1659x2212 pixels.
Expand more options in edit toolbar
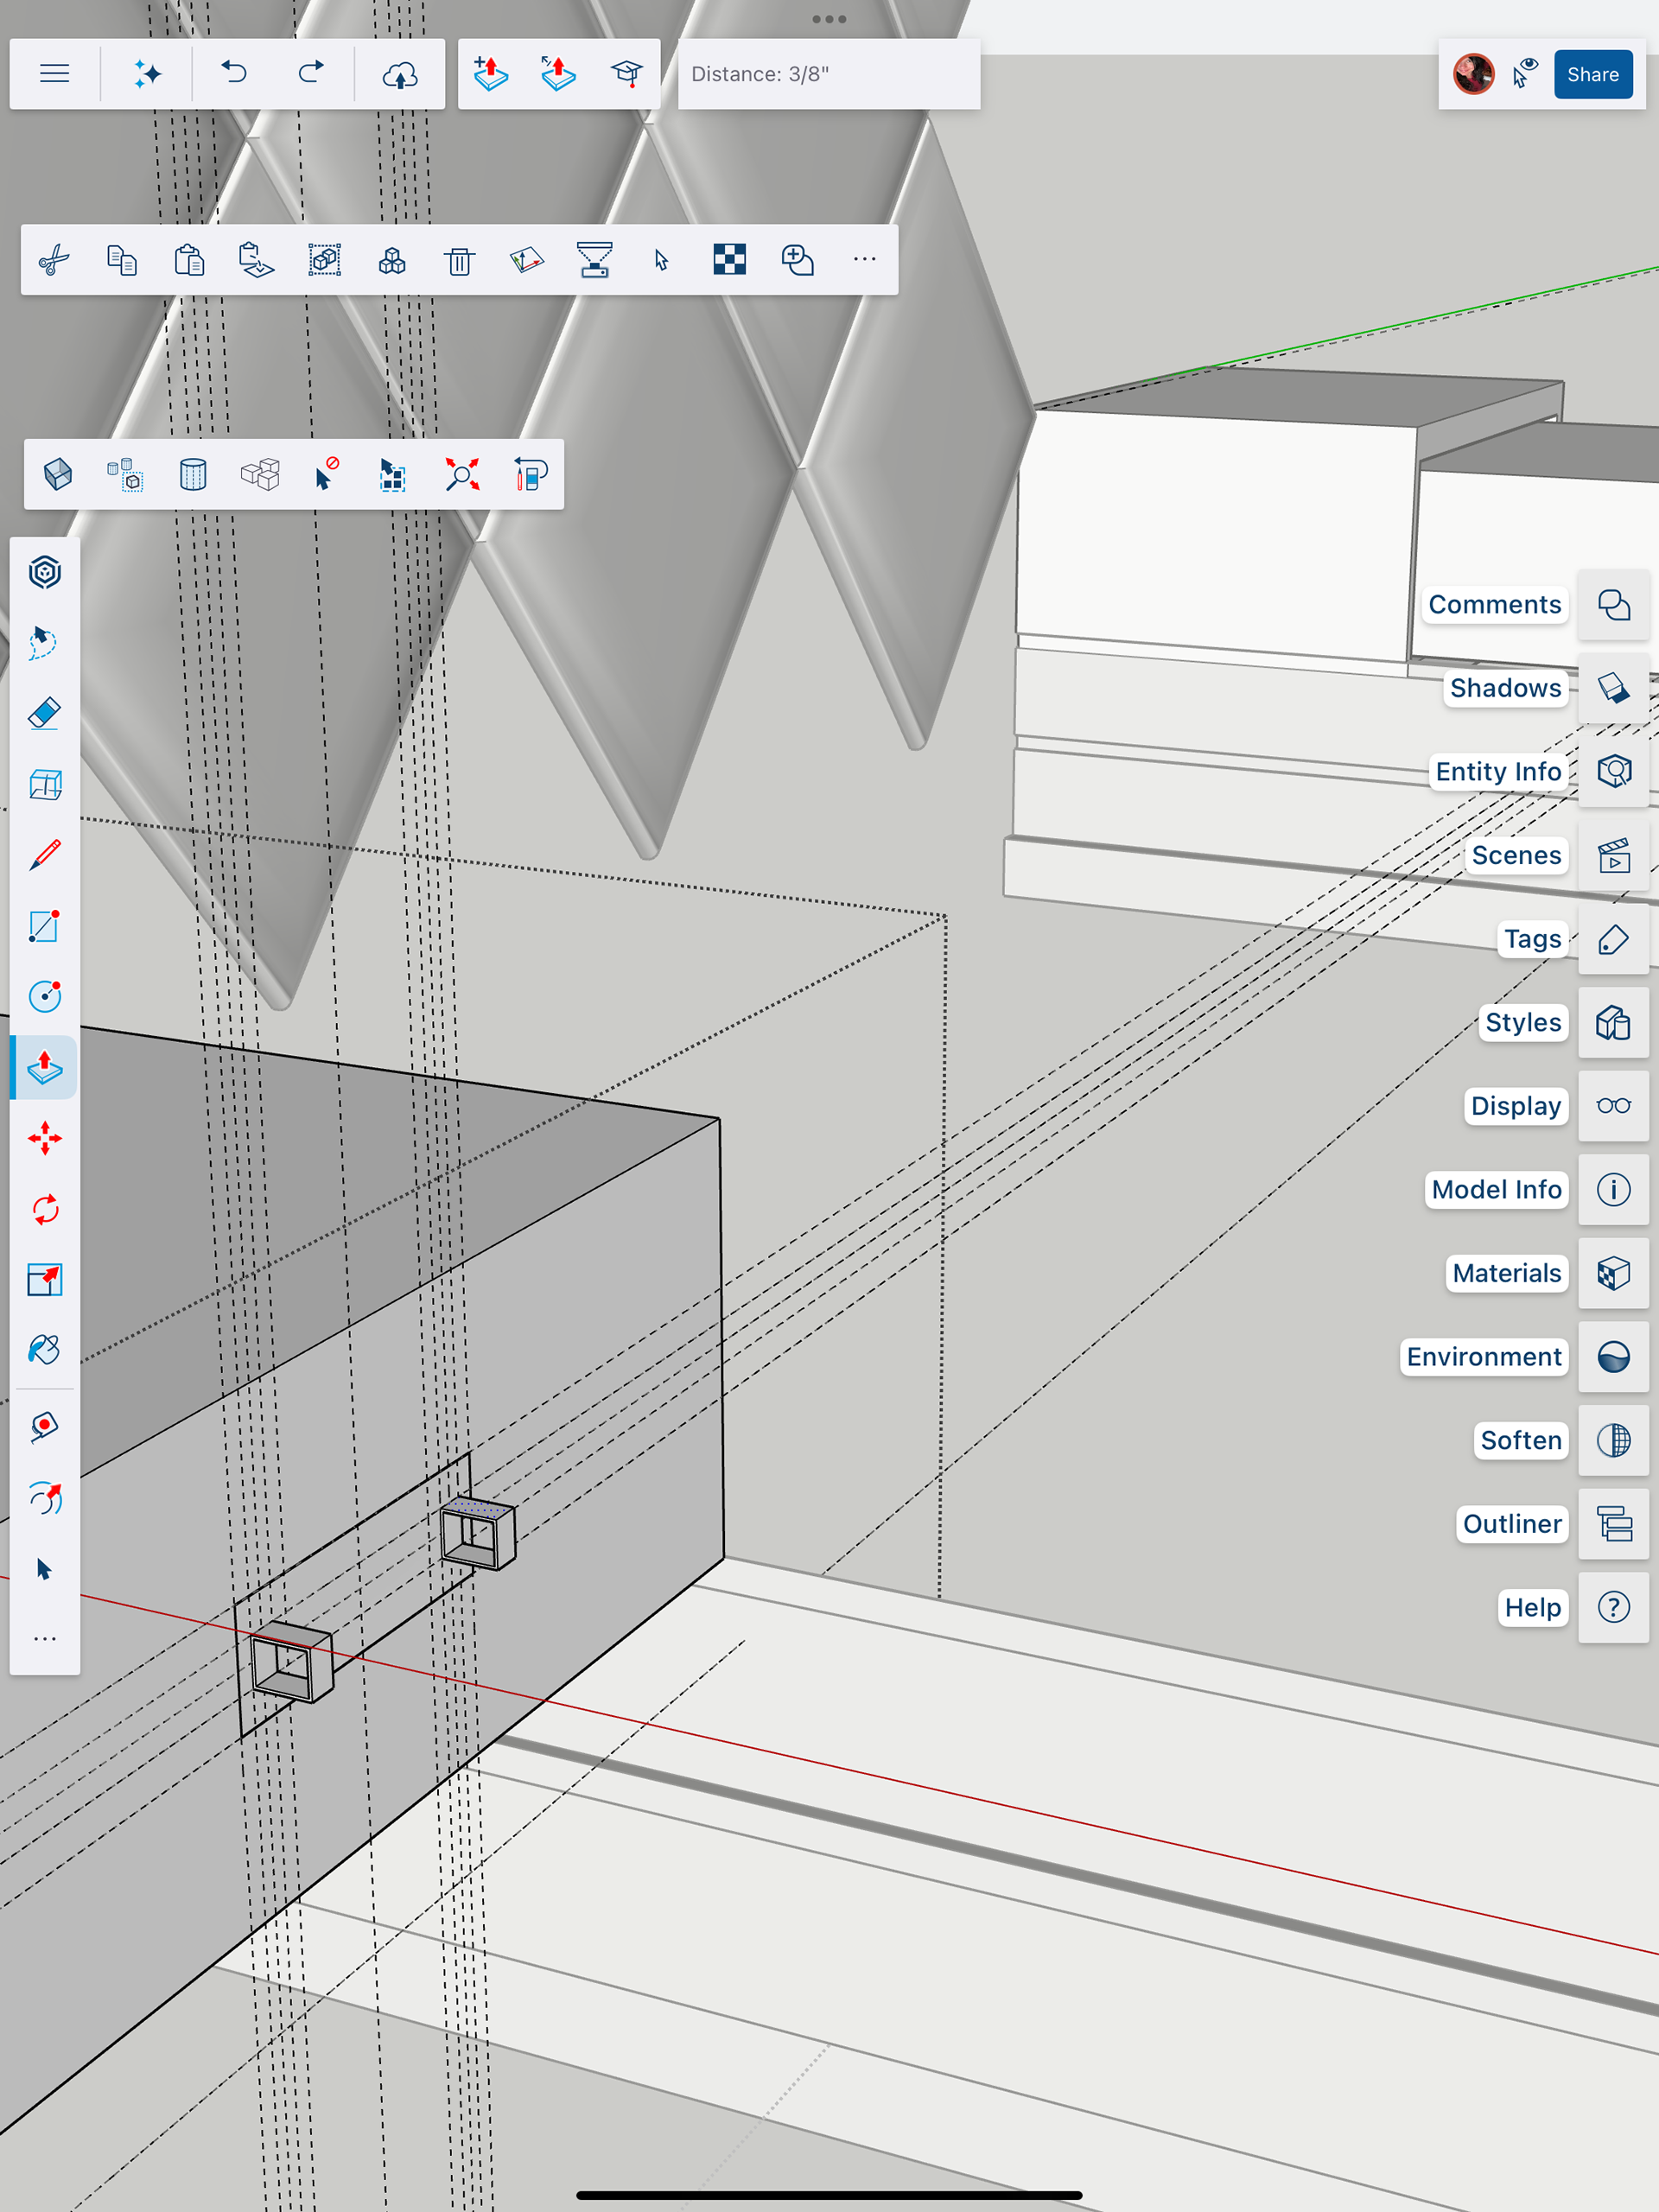[x=864, y=260]
